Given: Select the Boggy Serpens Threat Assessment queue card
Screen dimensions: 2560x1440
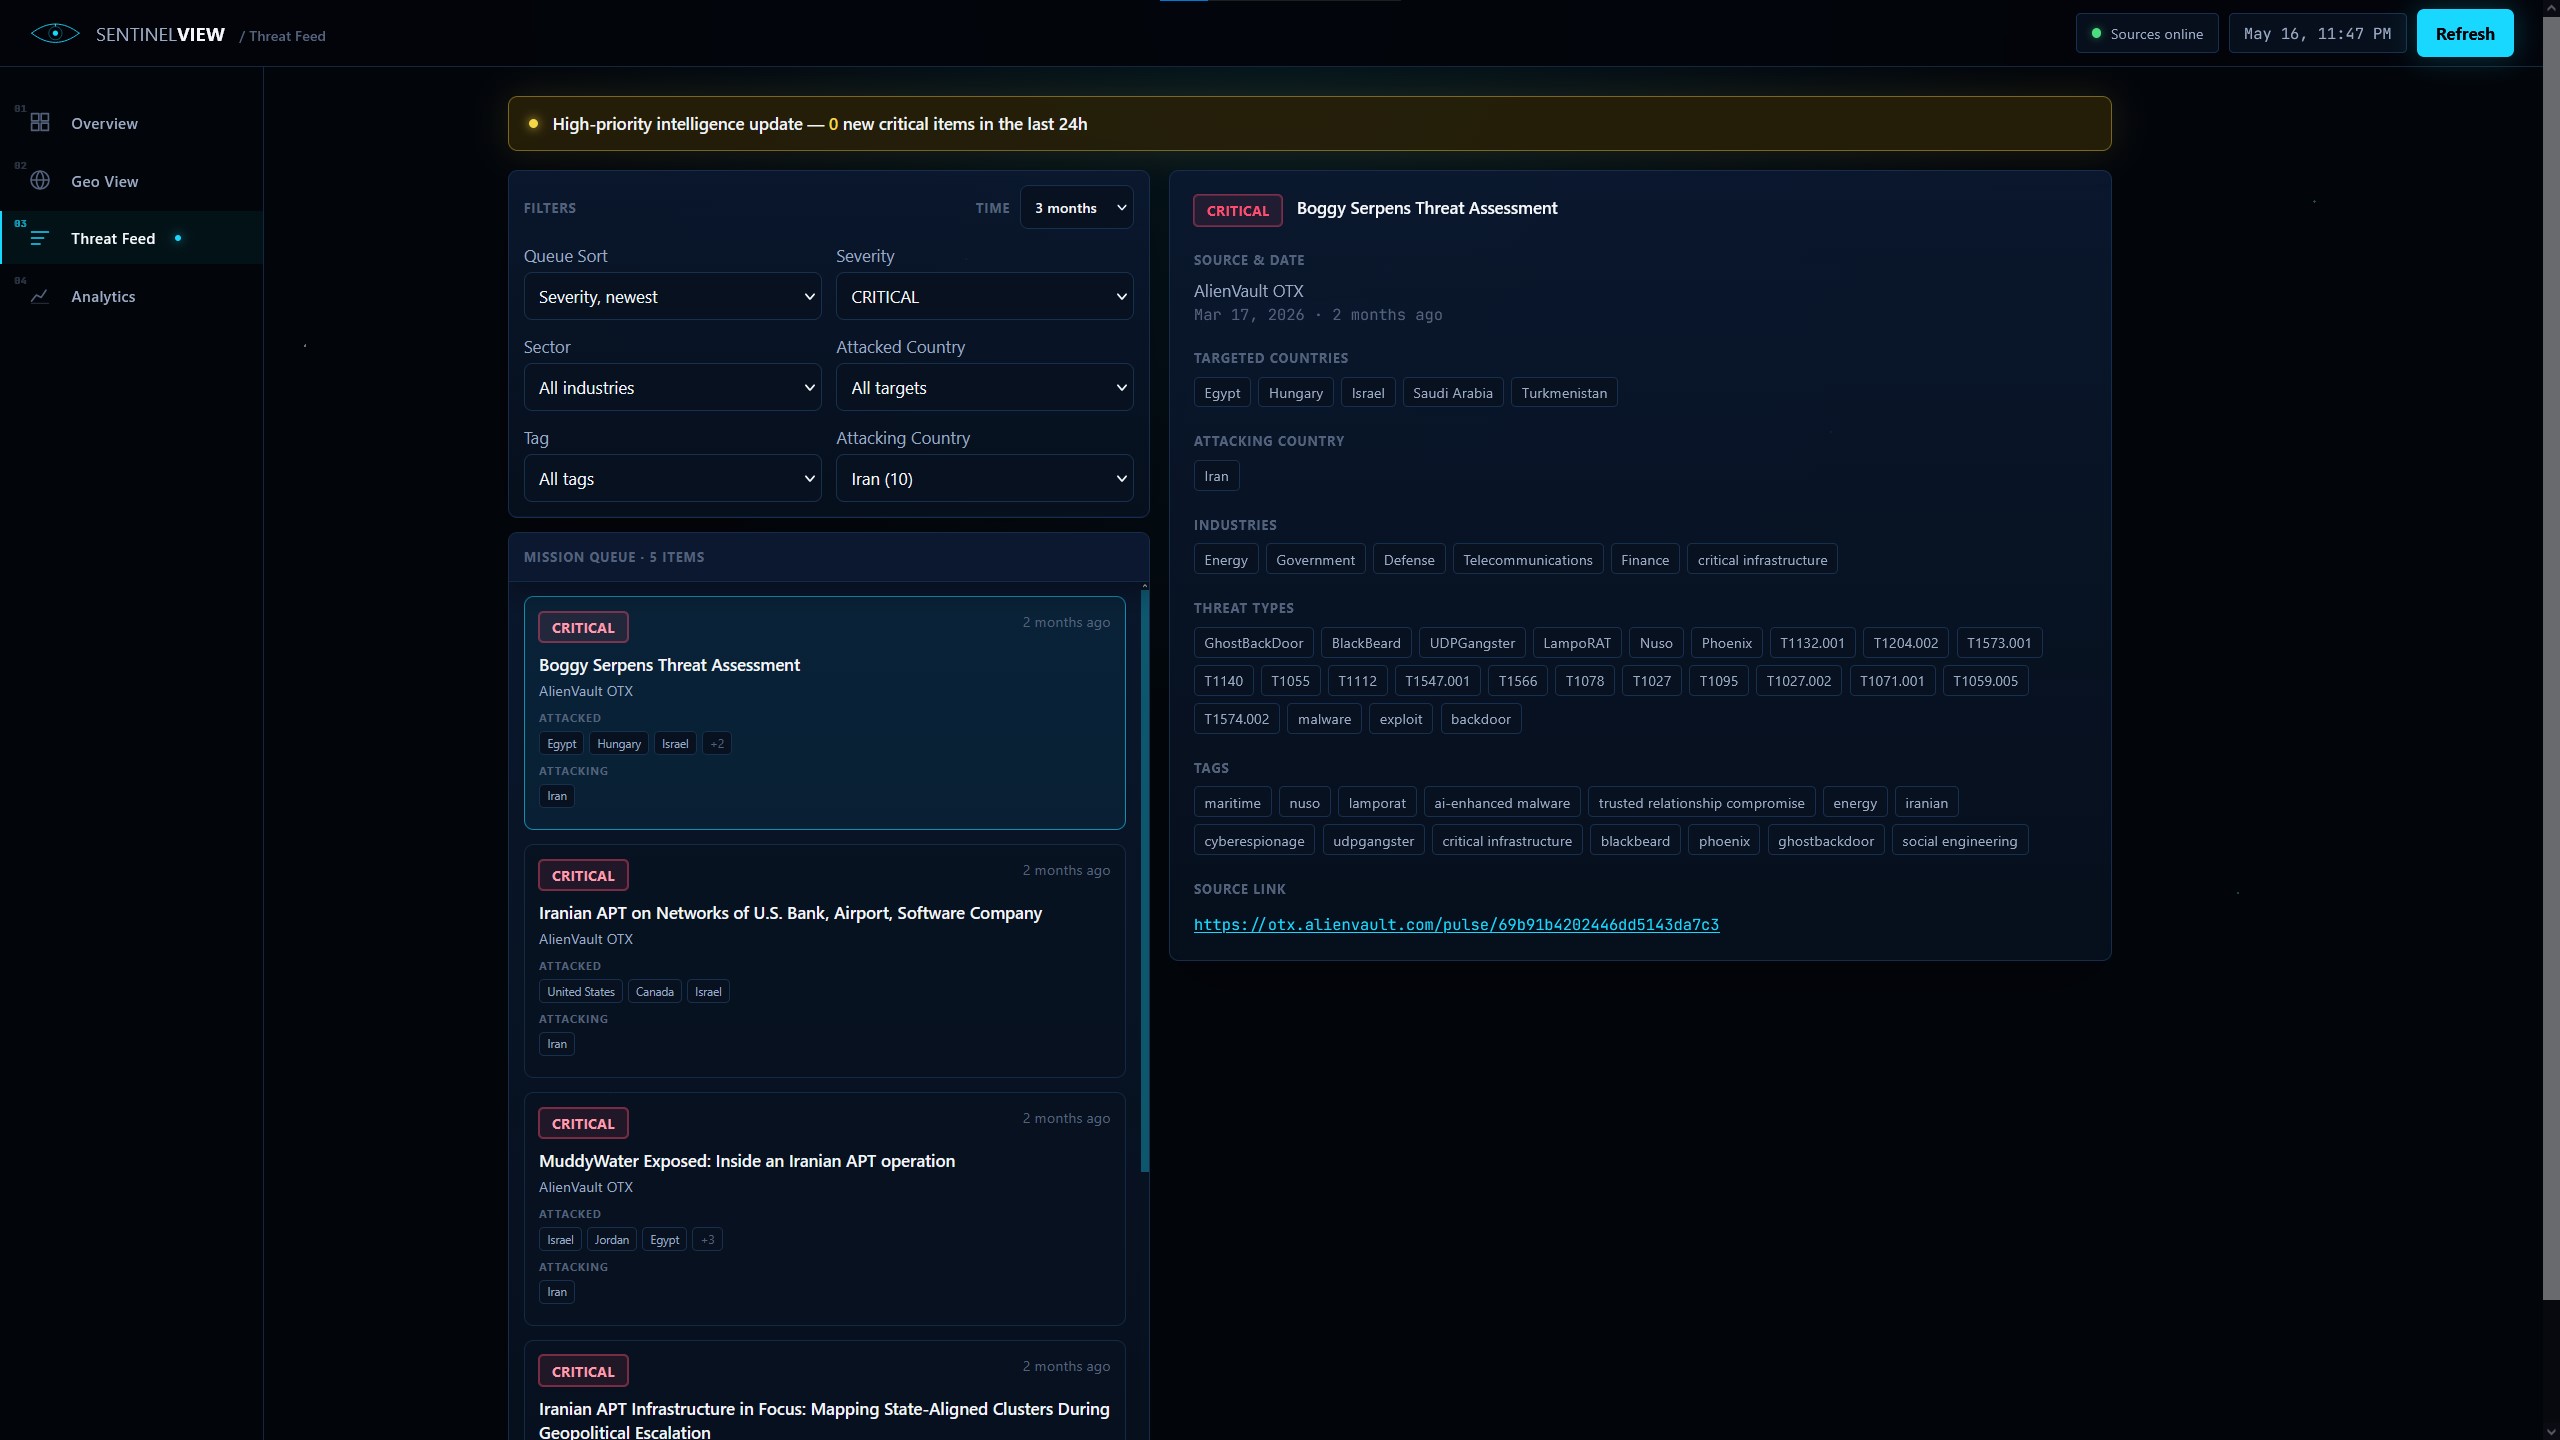Looking at the screenshot, I should pyautogui.click(x=824, y=713).
